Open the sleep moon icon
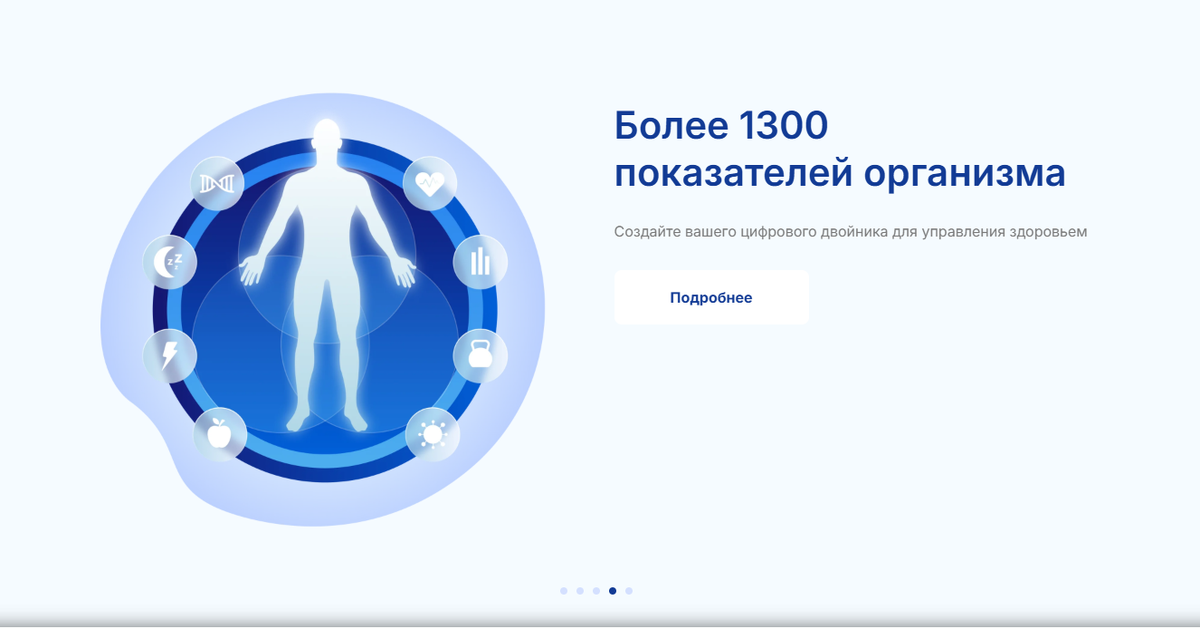The height and width of the screenshot is (629, 1200). pos(169,263)
